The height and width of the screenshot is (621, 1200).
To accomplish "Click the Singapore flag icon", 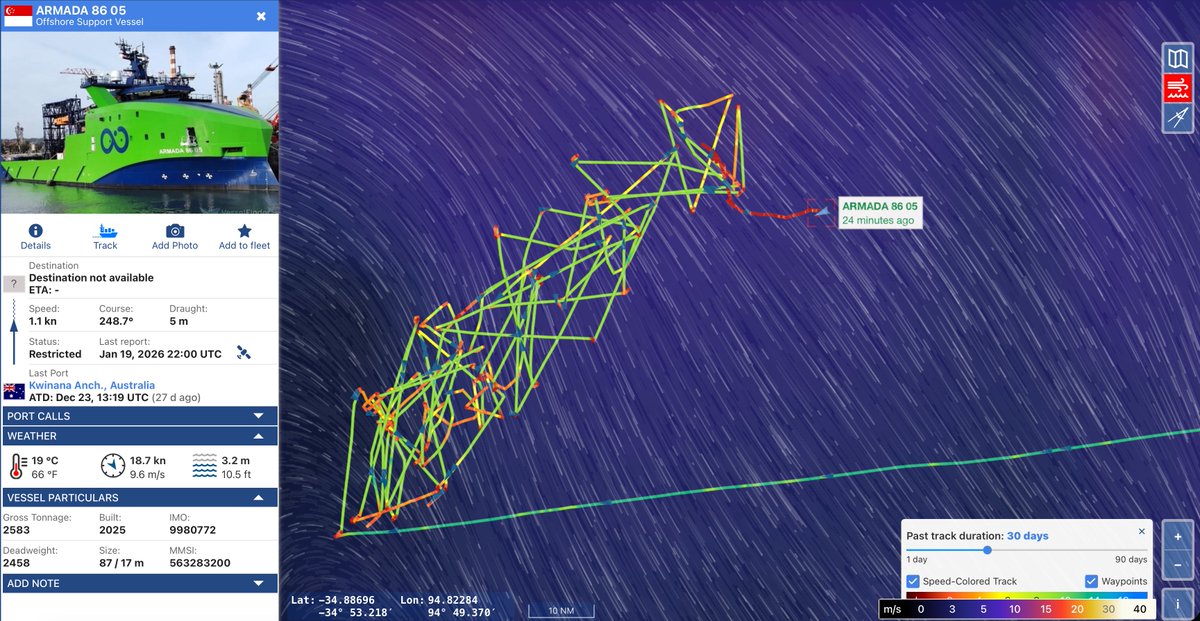I will (18, 16).
